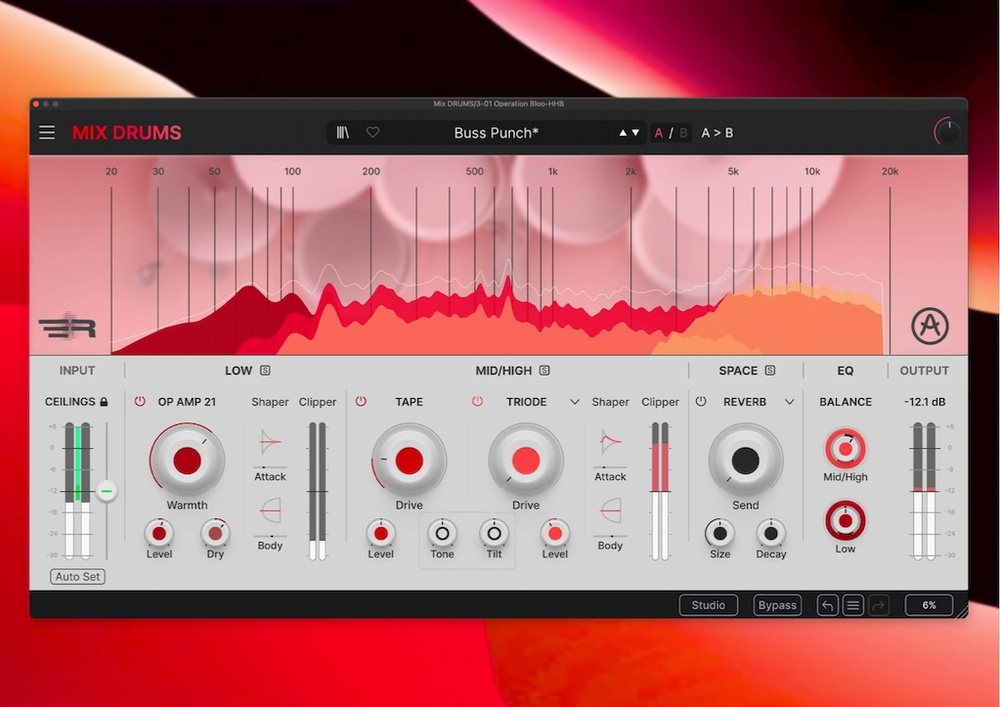Click the TRIODE Level knob
Image resolution: width=1000 pixels, height=707 pixels.
pos(555,533)
